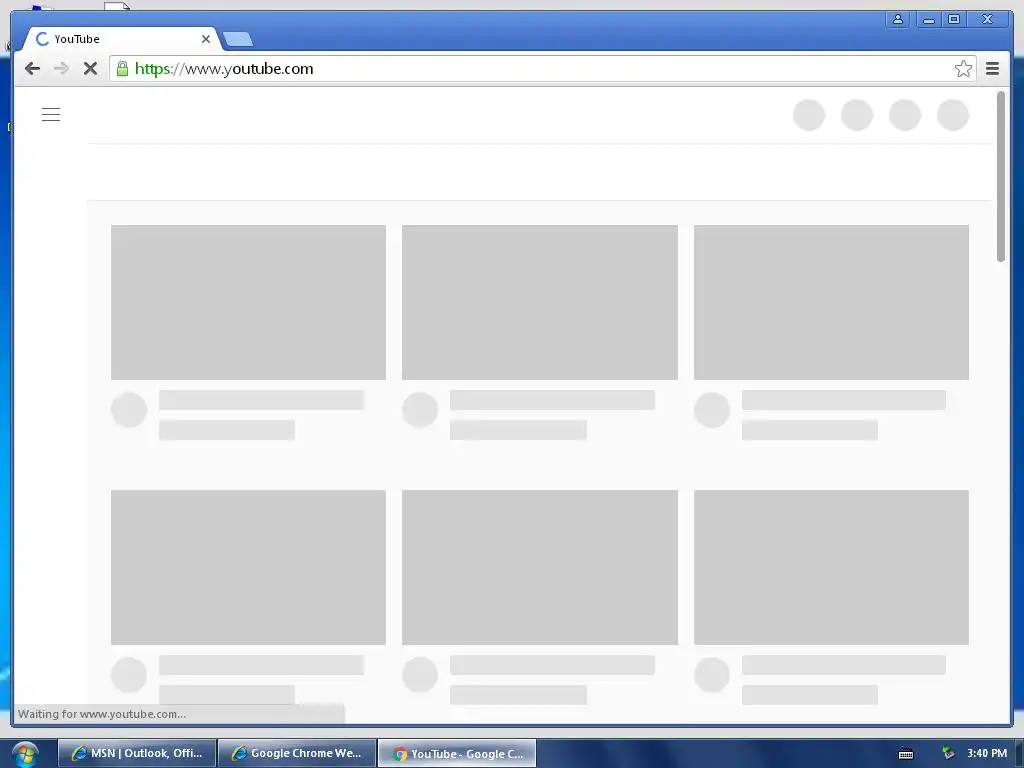Viewport: 1024px width, 768px height.
Task: Open the Chrome hamburger menu
Action: pos(992,69)
